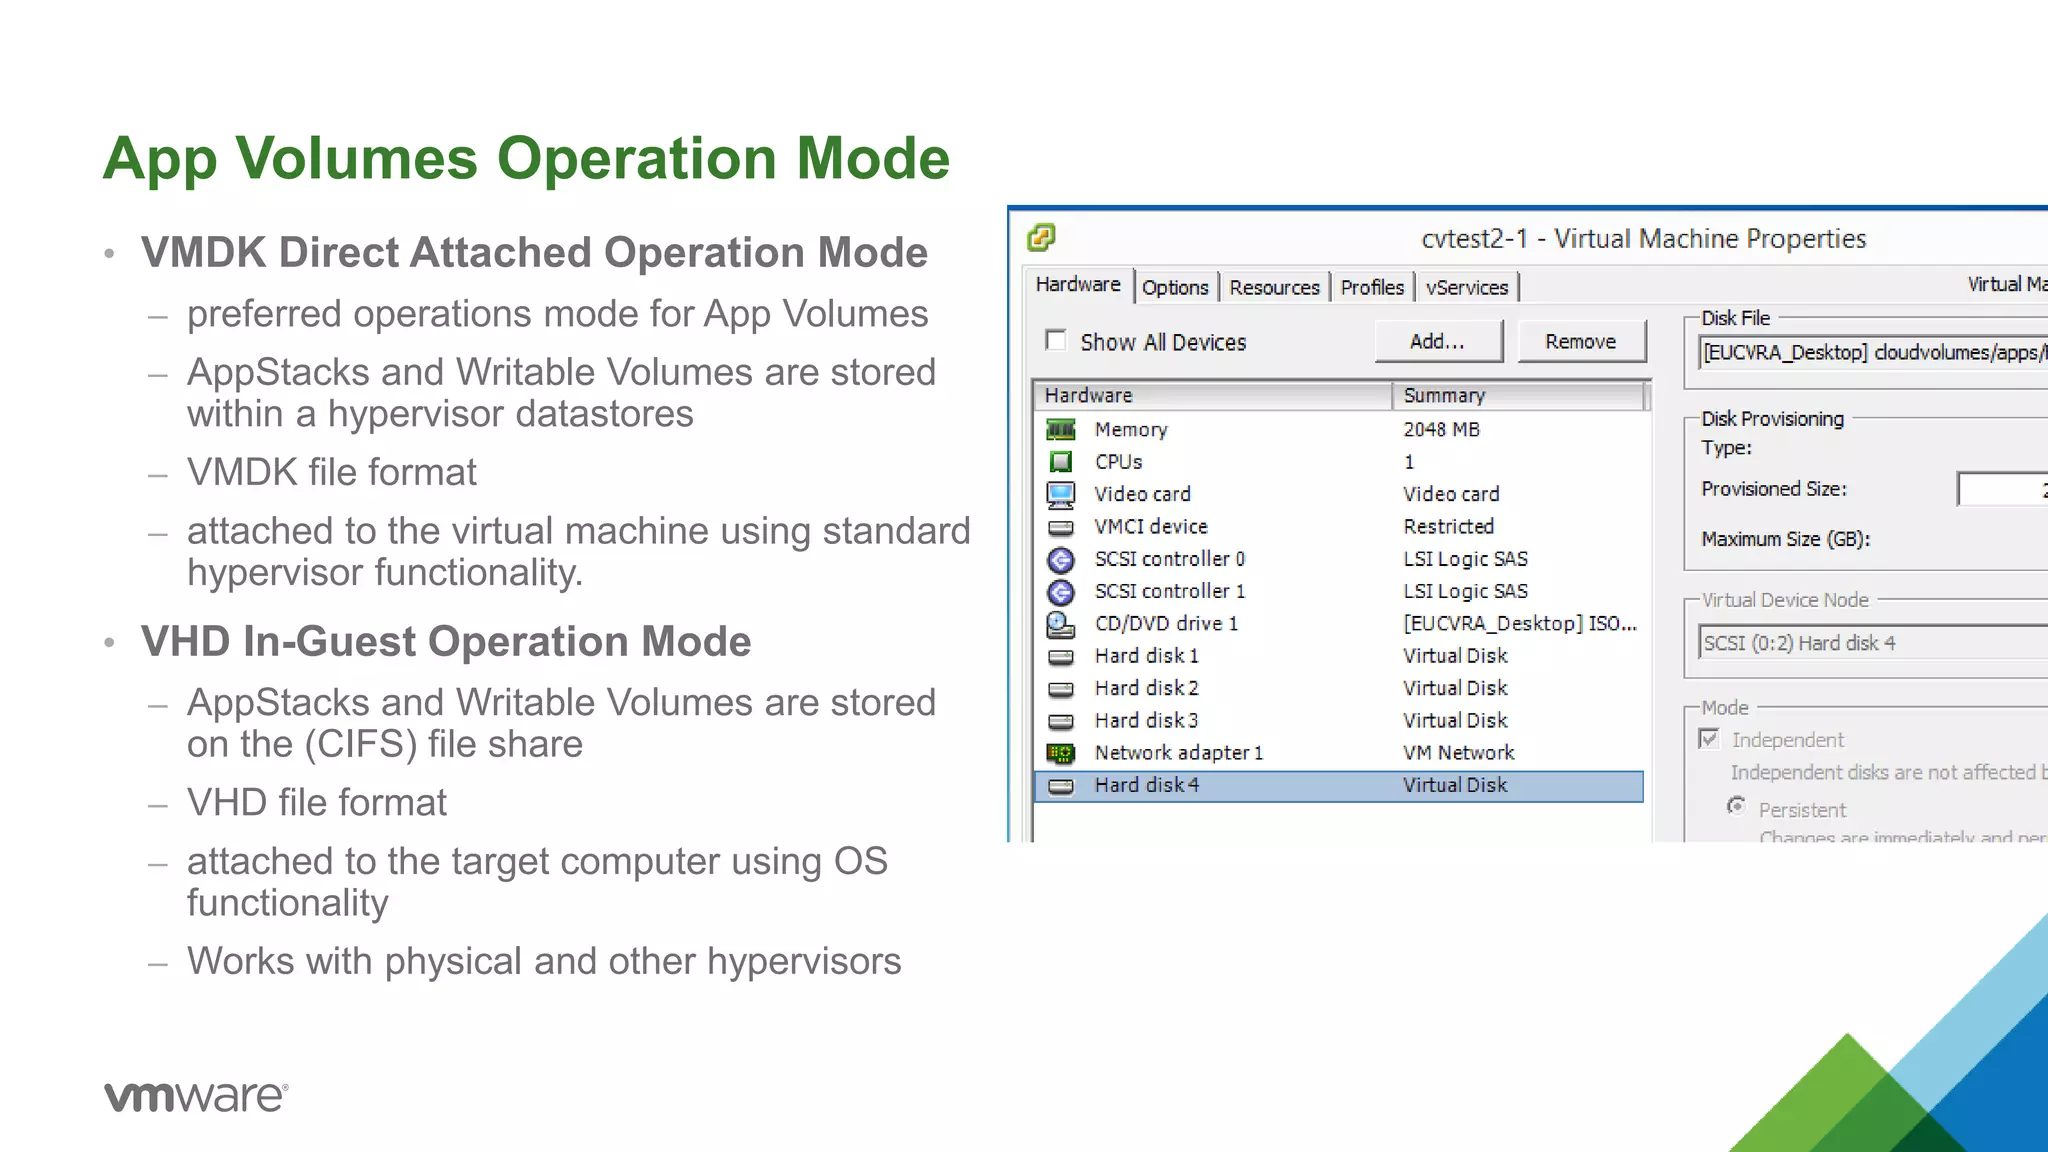Select Hard disk 4 row label
Image resolution: width=2048 pixels, height=1152 pixels.
point(1146,786)
